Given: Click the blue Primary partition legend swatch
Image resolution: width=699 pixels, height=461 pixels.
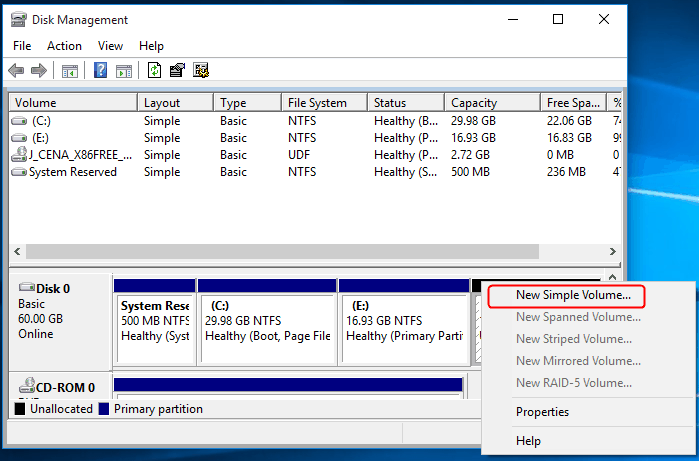Looking at the screenshot, I should tap(103, 409).
